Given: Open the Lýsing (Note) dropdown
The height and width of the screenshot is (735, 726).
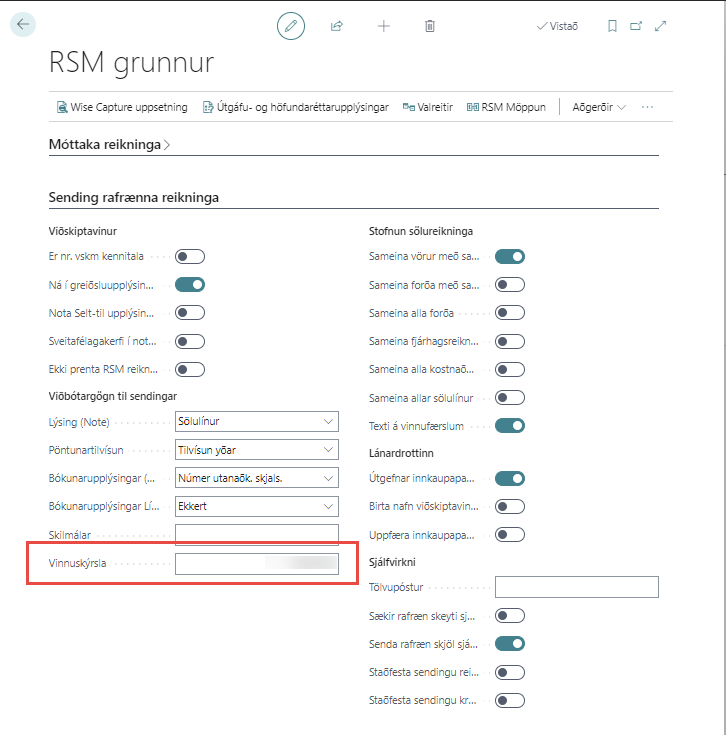Looking at the screenshot, I should pos(257,422).
